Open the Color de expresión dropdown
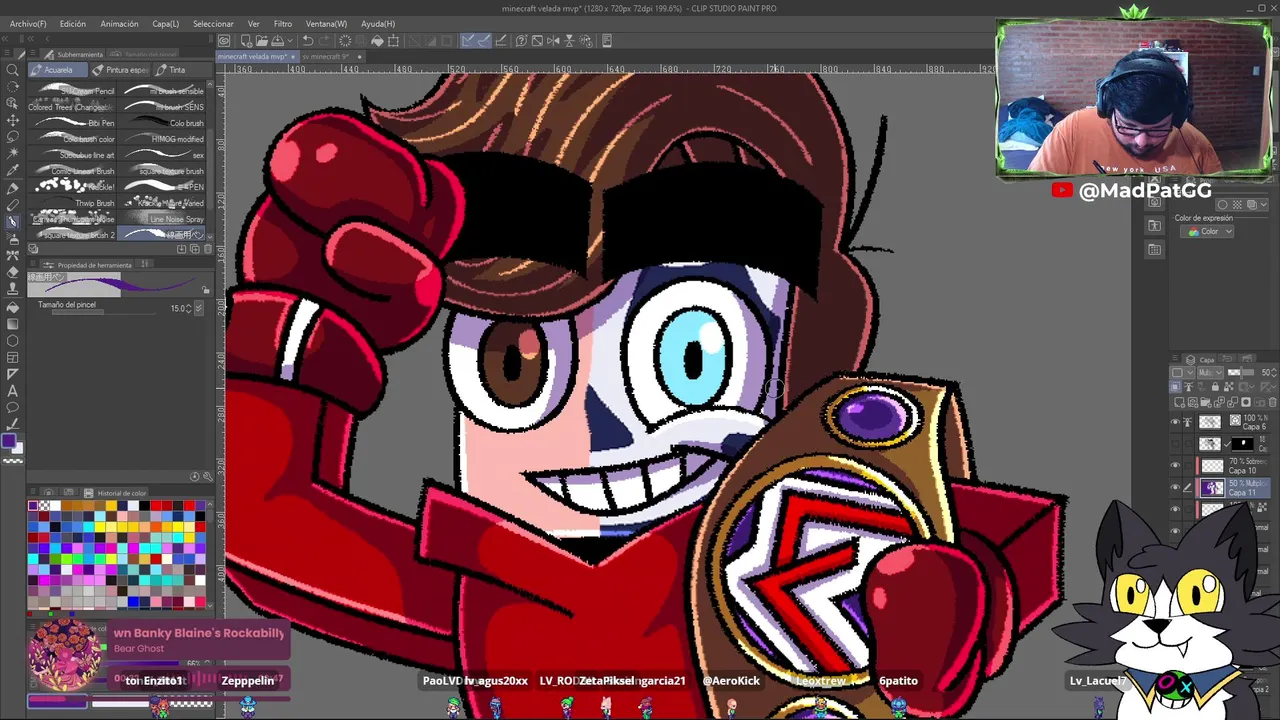1280x720 pixels. coord(1209,231)
